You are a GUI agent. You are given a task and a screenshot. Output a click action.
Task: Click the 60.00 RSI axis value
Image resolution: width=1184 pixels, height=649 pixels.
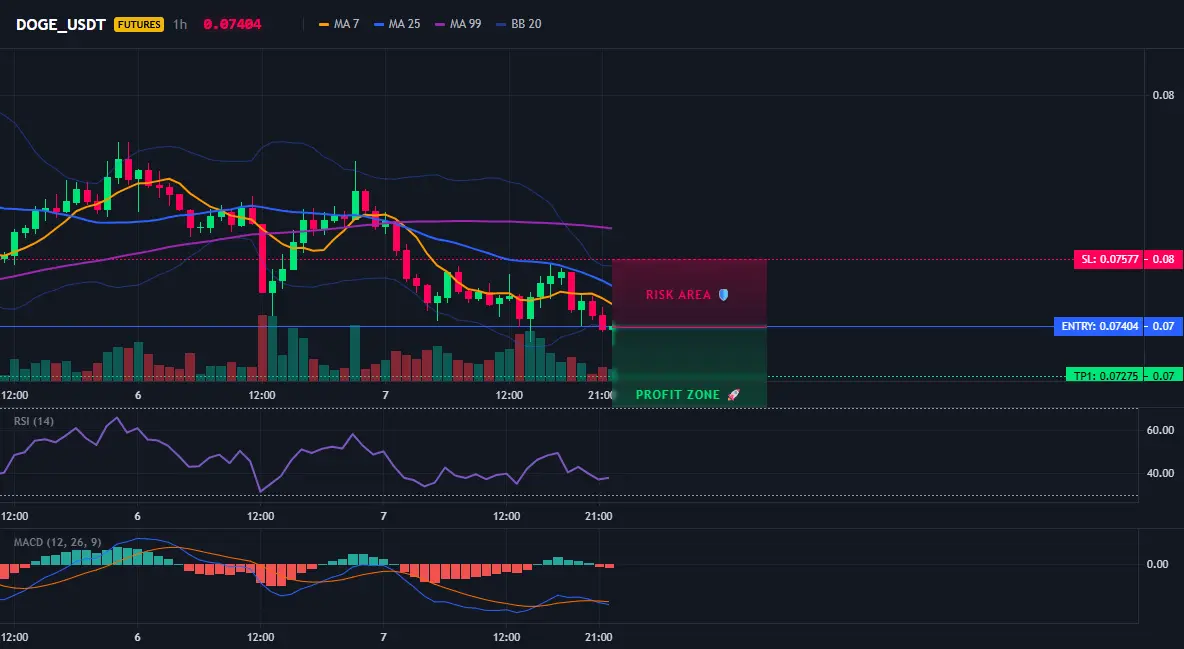tap(1161, 430)
